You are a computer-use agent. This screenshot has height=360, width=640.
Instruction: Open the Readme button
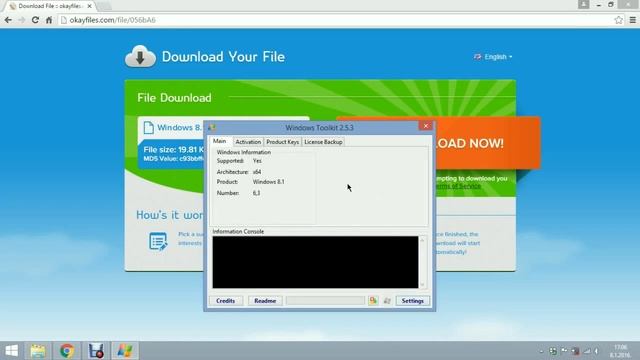coord(265,301)
